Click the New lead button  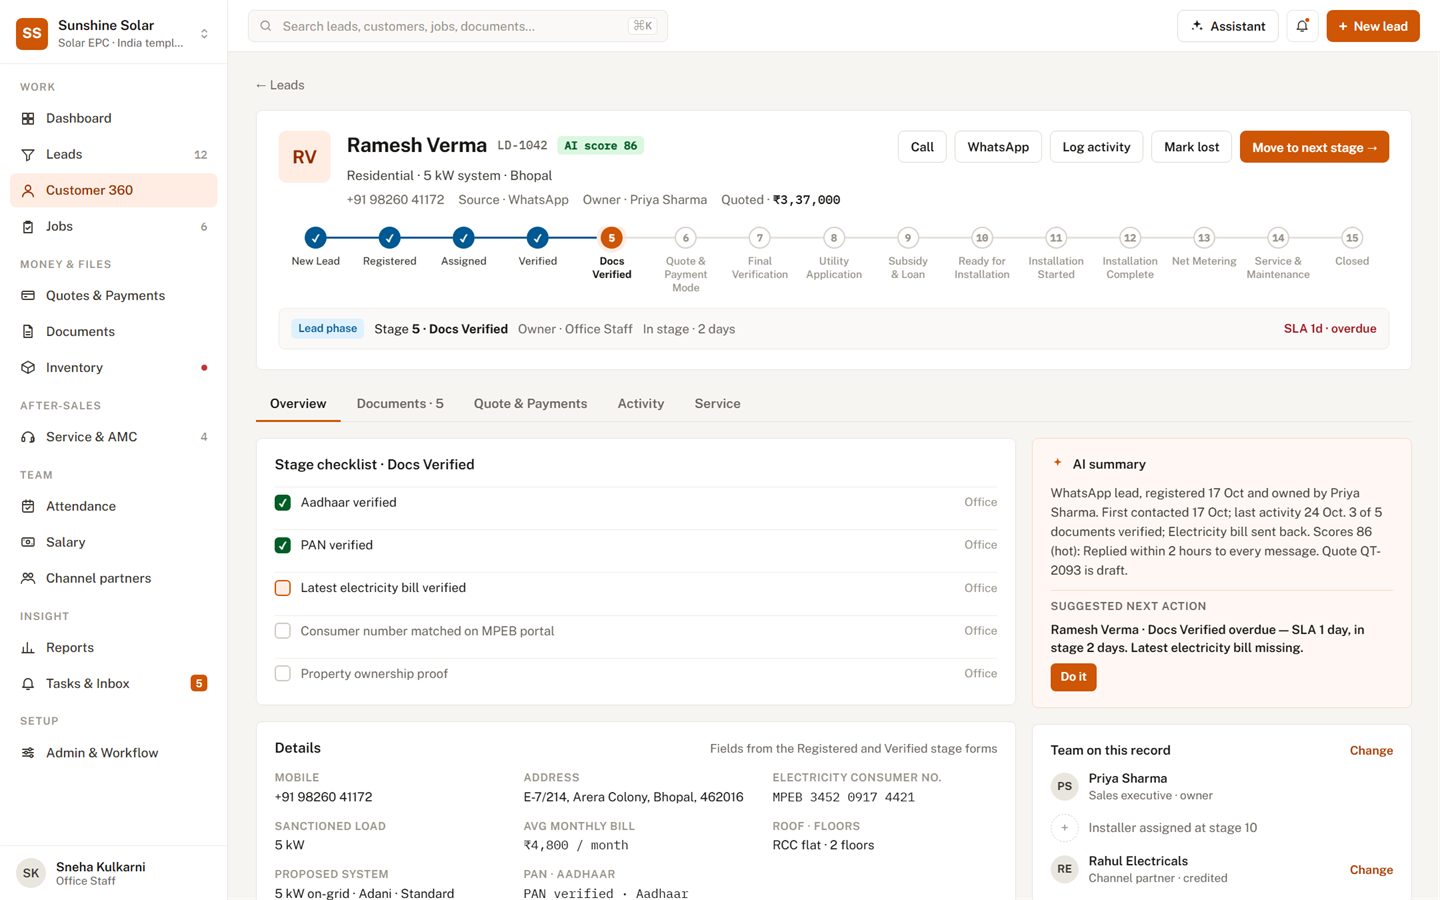(1372, 26)
